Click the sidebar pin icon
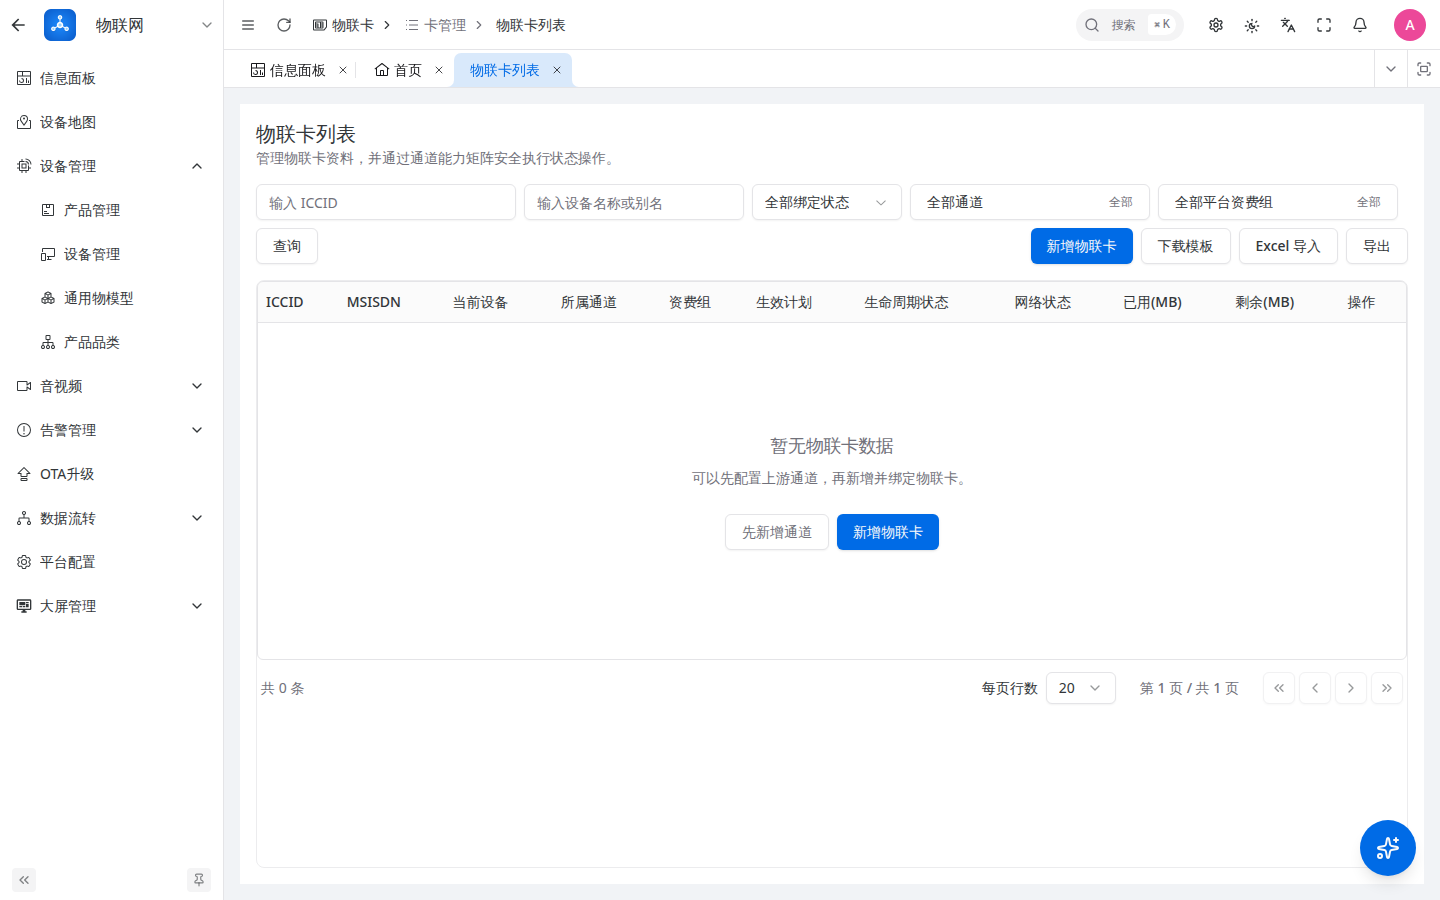Viewport: 1440px width, 900px height. click(x=199, y=880)
